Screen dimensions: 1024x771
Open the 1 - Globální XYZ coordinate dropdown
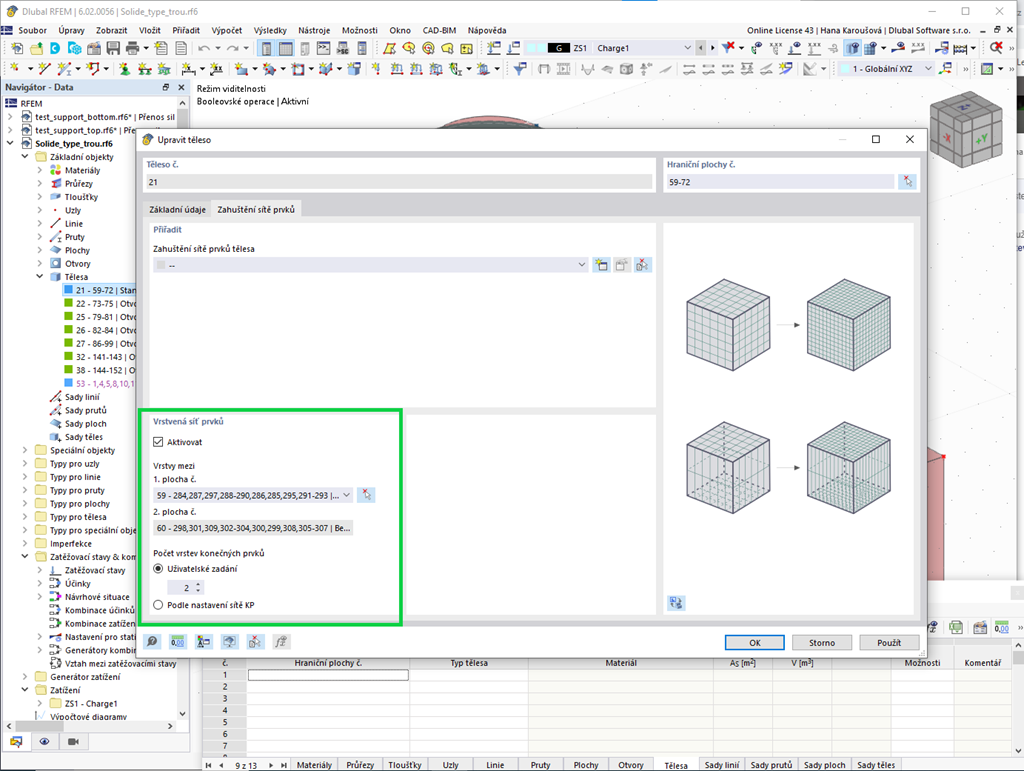[927, 69]
